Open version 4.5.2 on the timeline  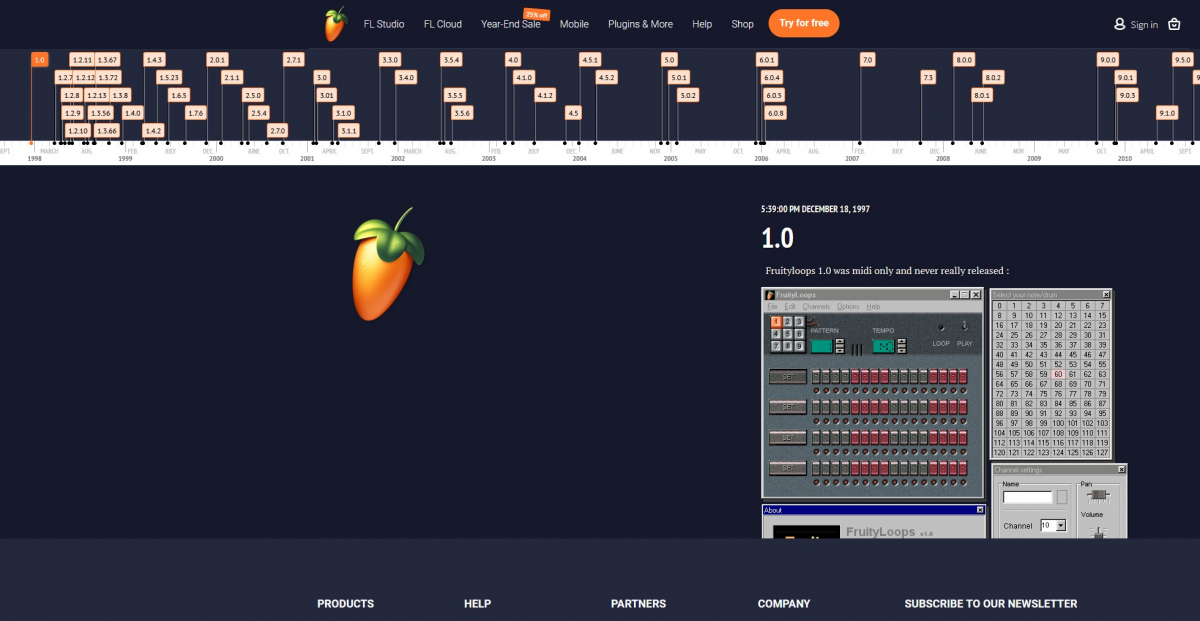pyautogui.click(x=606, y=77)
